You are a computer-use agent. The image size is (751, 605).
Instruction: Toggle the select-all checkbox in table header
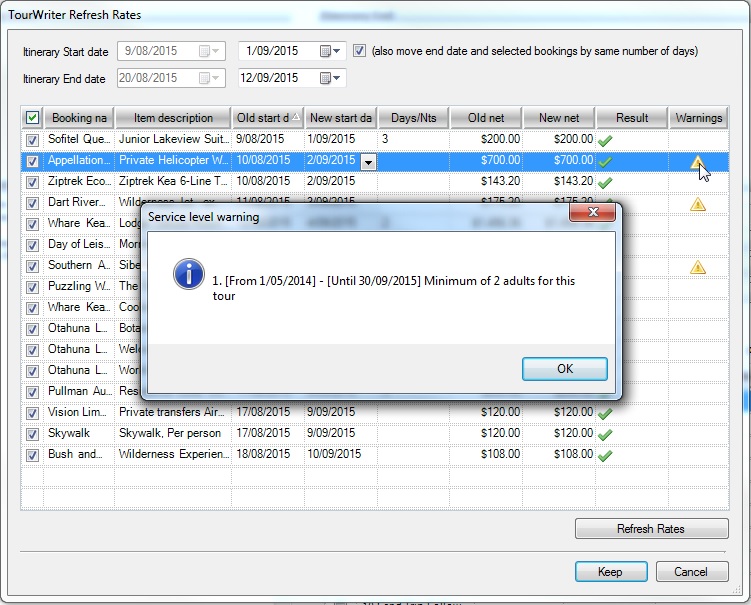tap(33, 118)
